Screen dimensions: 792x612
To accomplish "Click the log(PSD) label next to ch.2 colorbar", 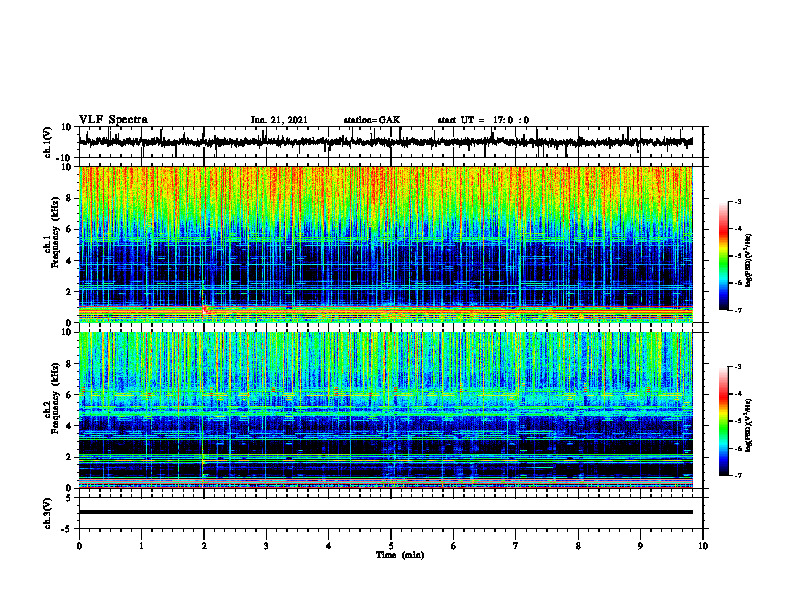I will 748,425.
